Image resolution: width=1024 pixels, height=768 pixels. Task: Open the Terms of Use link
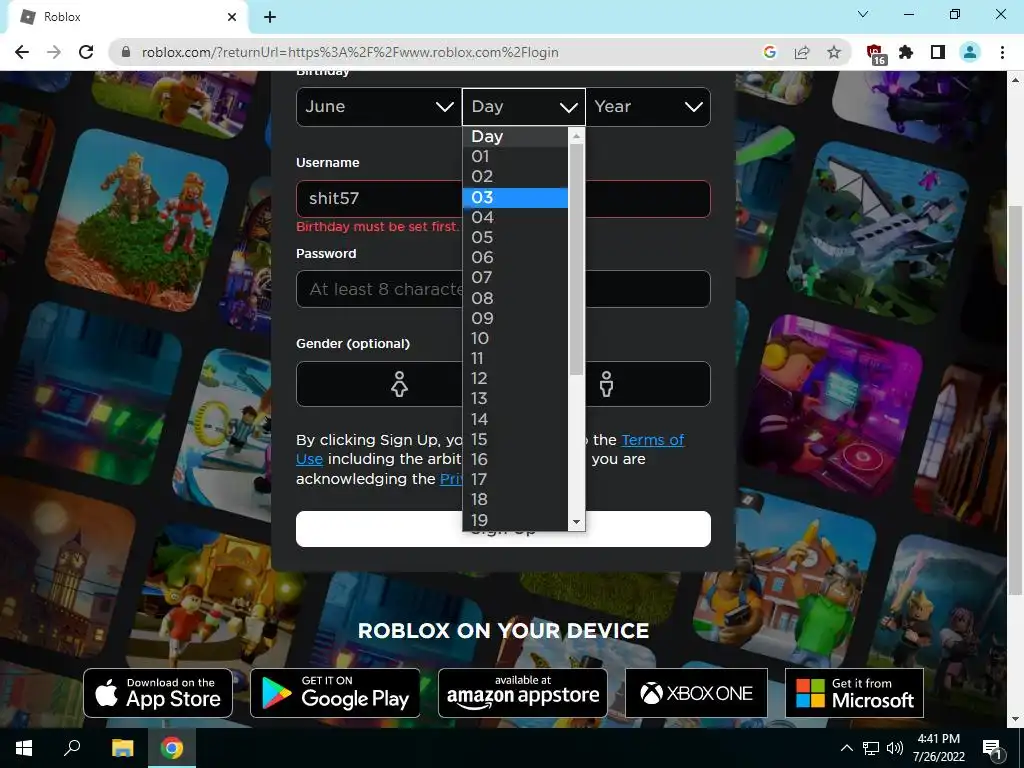click(x=490, y=449)
